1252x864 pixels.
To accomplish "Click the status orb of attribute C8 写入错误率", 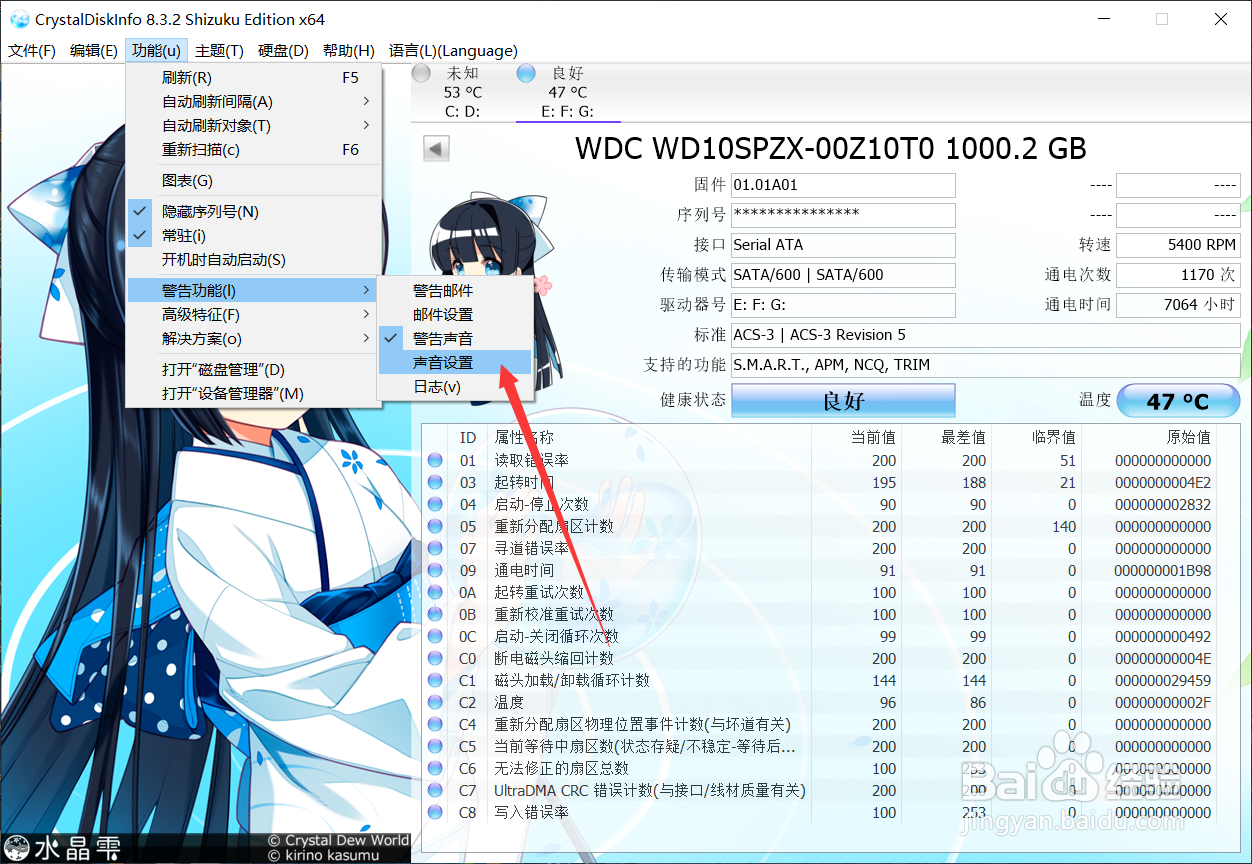I will pyautogui.click(x=435, y=813).
